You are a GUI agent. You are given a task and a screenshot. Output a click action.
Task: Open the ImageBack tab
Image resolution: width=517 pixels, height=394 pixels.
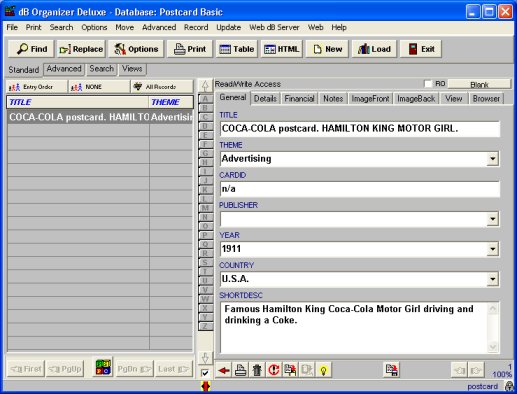tap(416, 99)
